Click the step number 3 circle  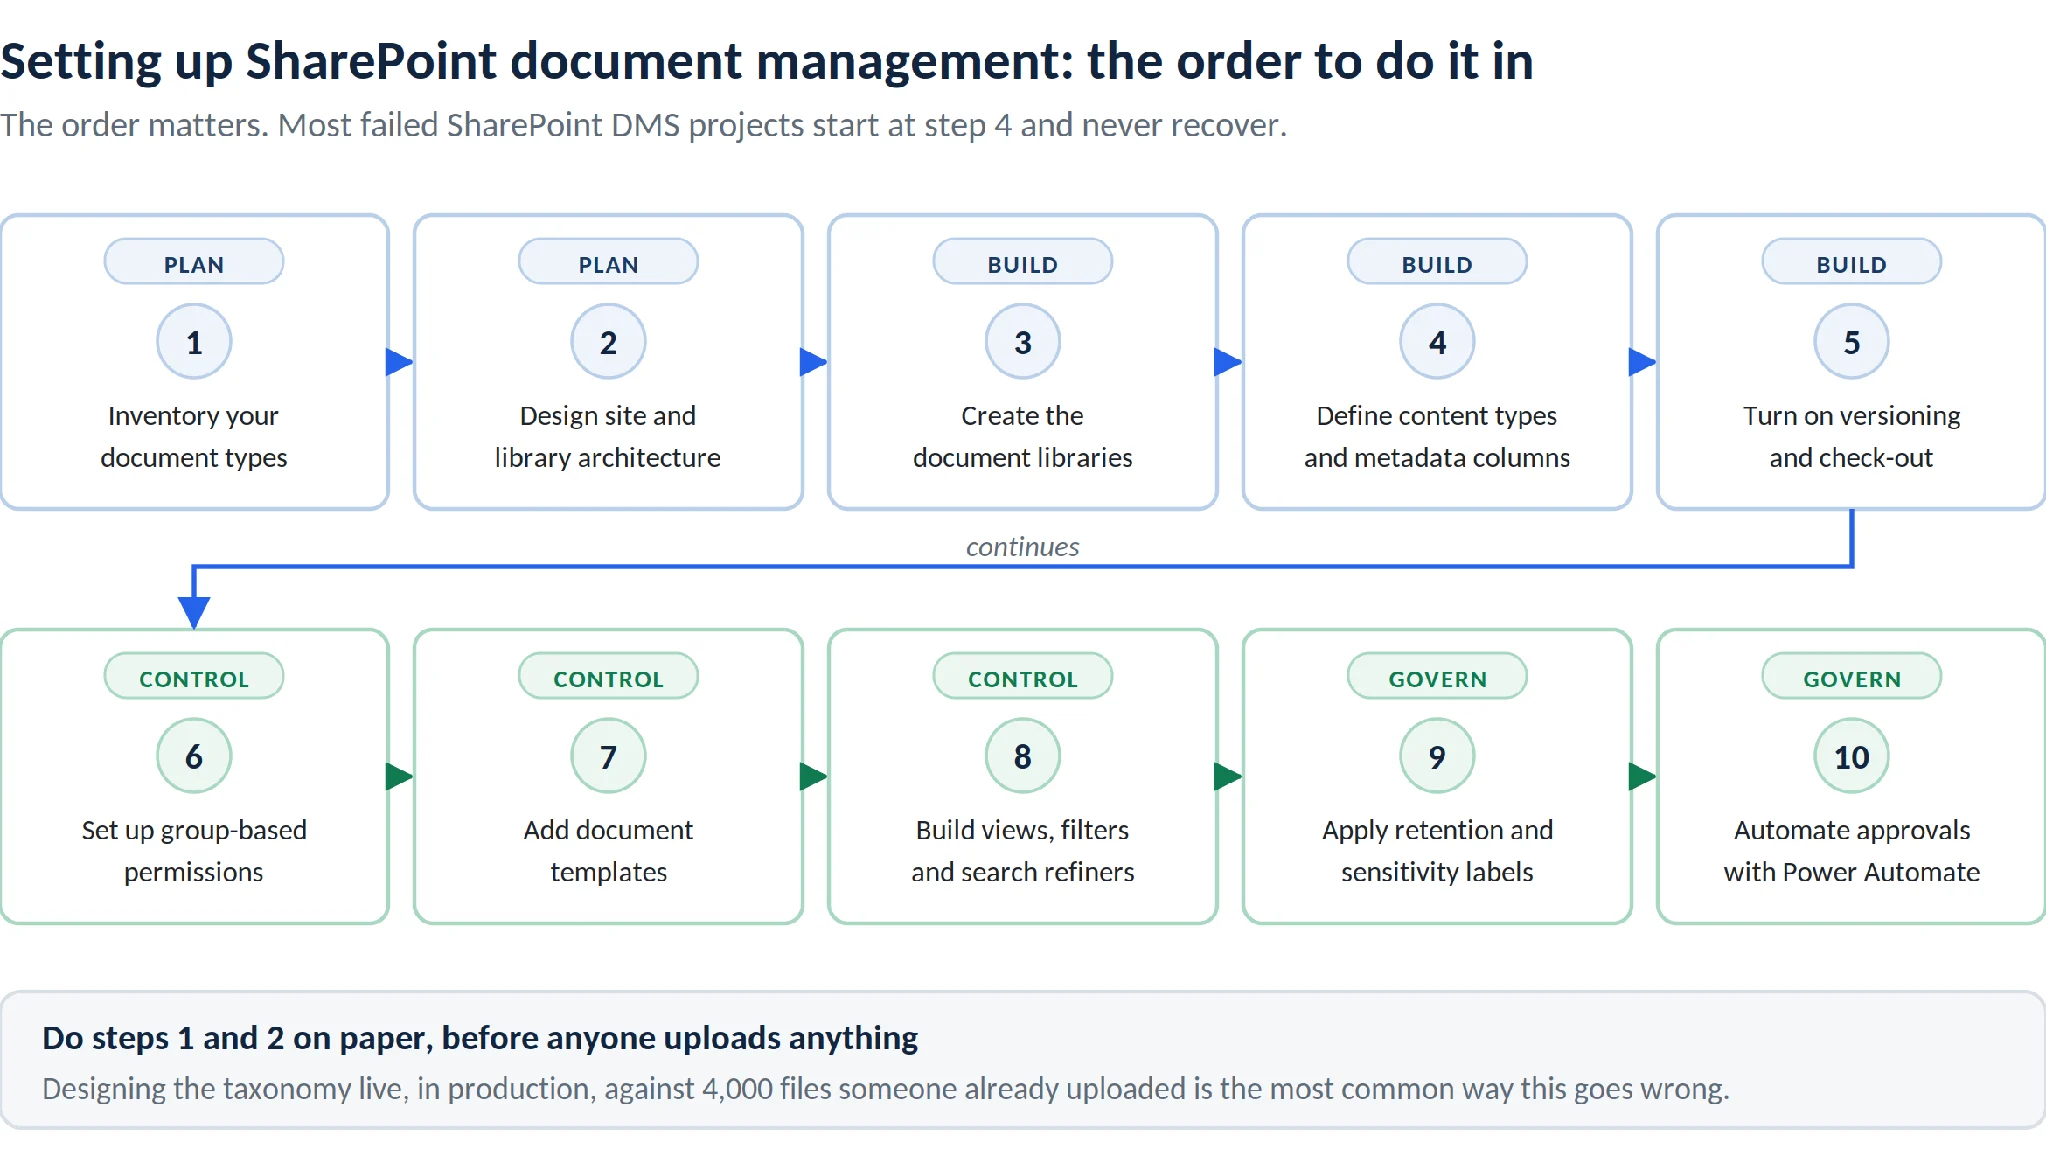(1023, 342)
